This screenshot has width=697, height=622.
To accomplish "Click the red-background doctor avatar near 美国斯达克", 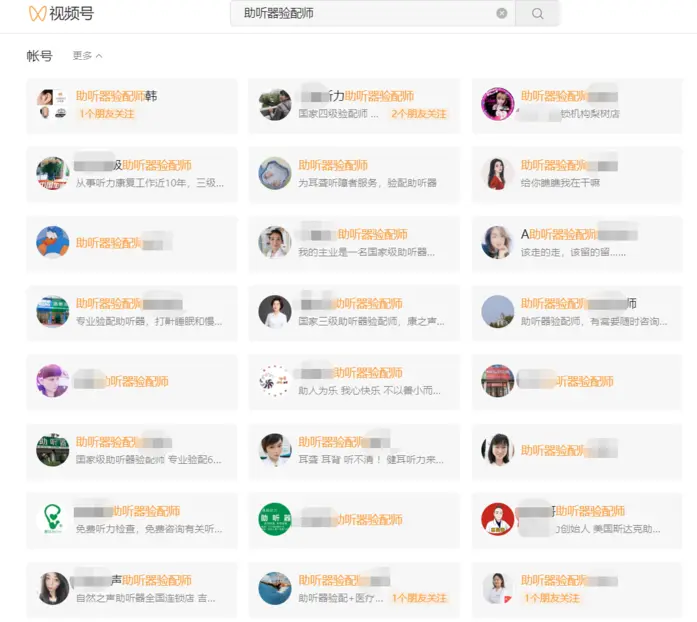I will (497, 519).
